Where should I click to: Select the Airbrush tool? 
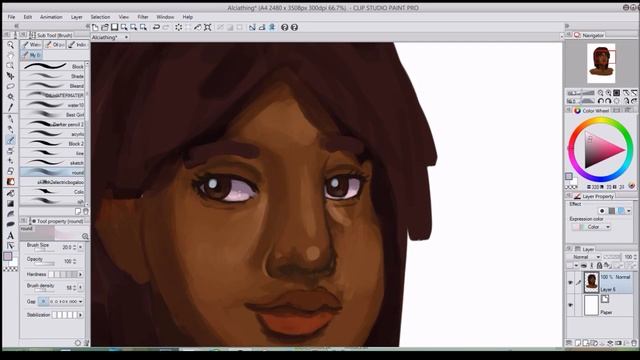tap(11, 151)
